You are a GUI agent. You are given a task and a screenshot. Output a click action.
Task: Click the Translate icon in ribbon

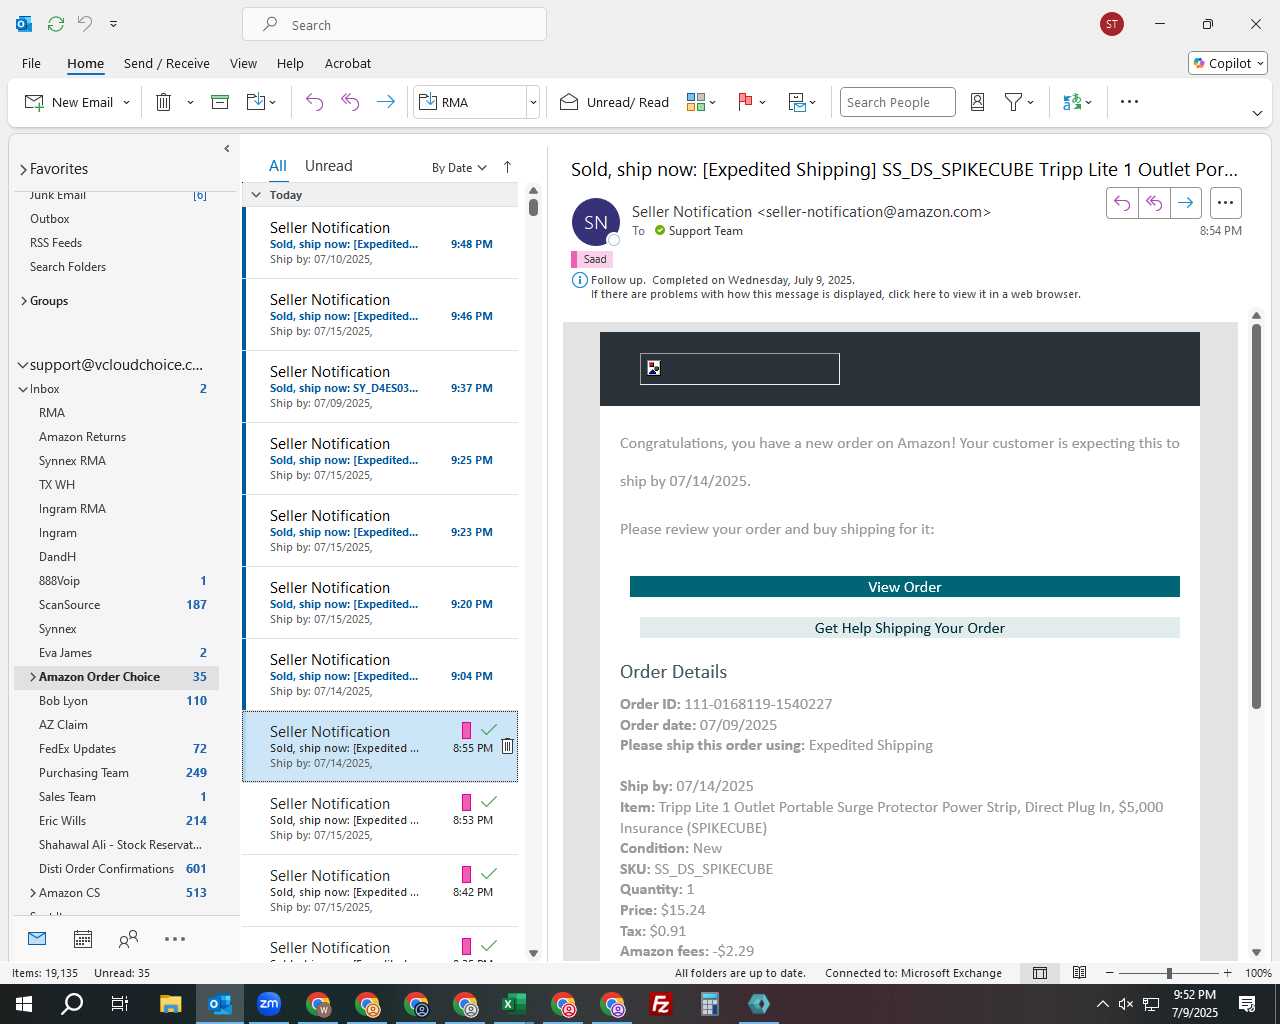click(1072, 102)
